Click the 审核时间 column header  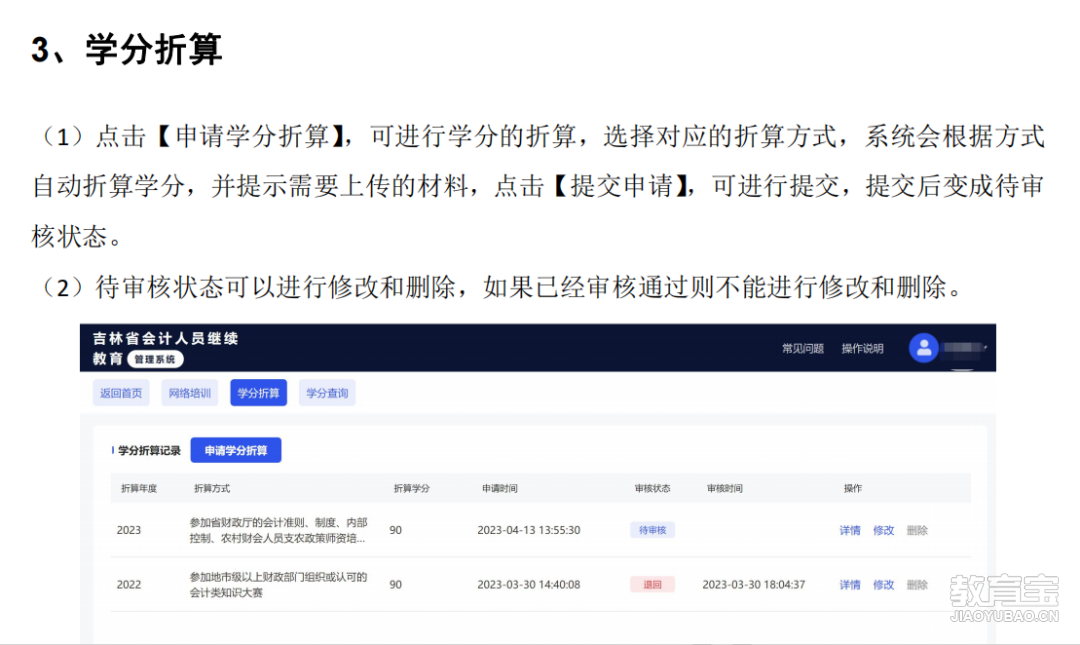tap(725, 488)
